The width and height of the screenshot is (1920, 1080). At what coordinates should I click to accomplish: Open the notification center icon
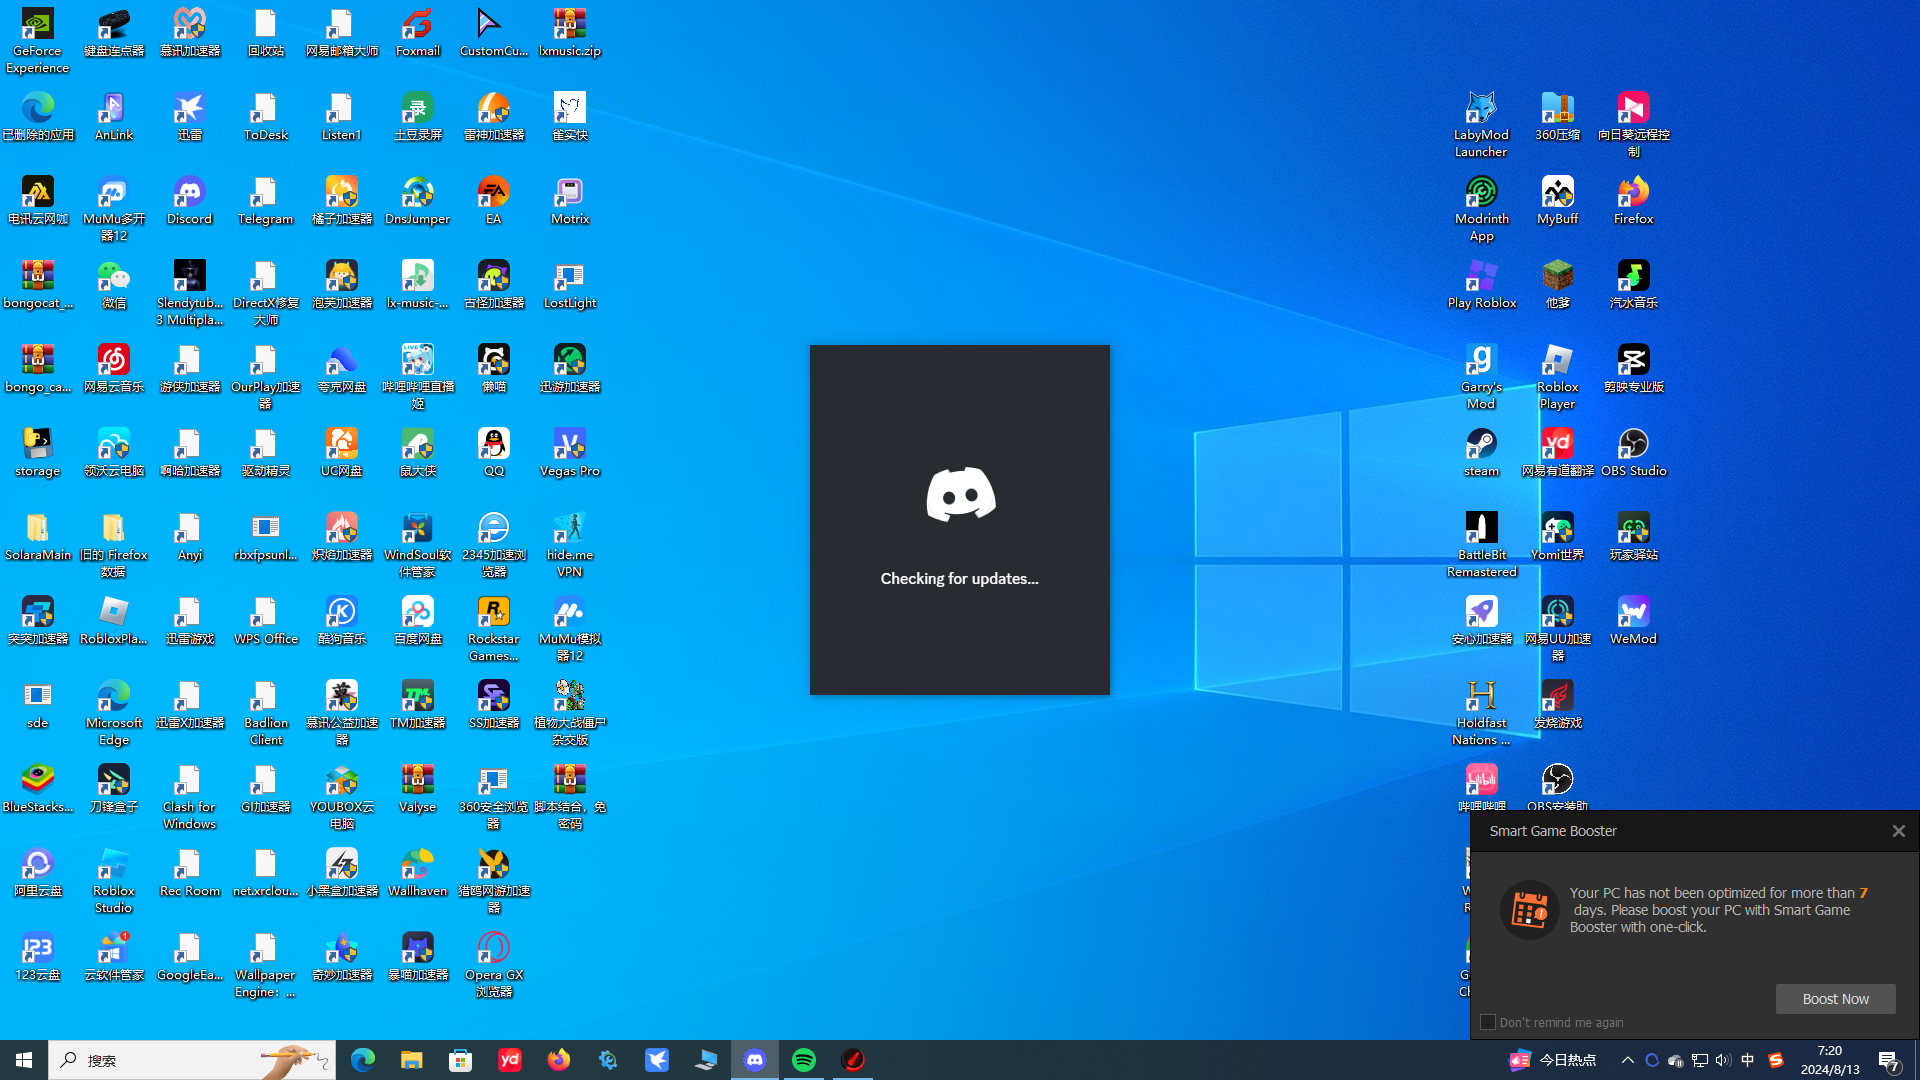[1889, 1060]
